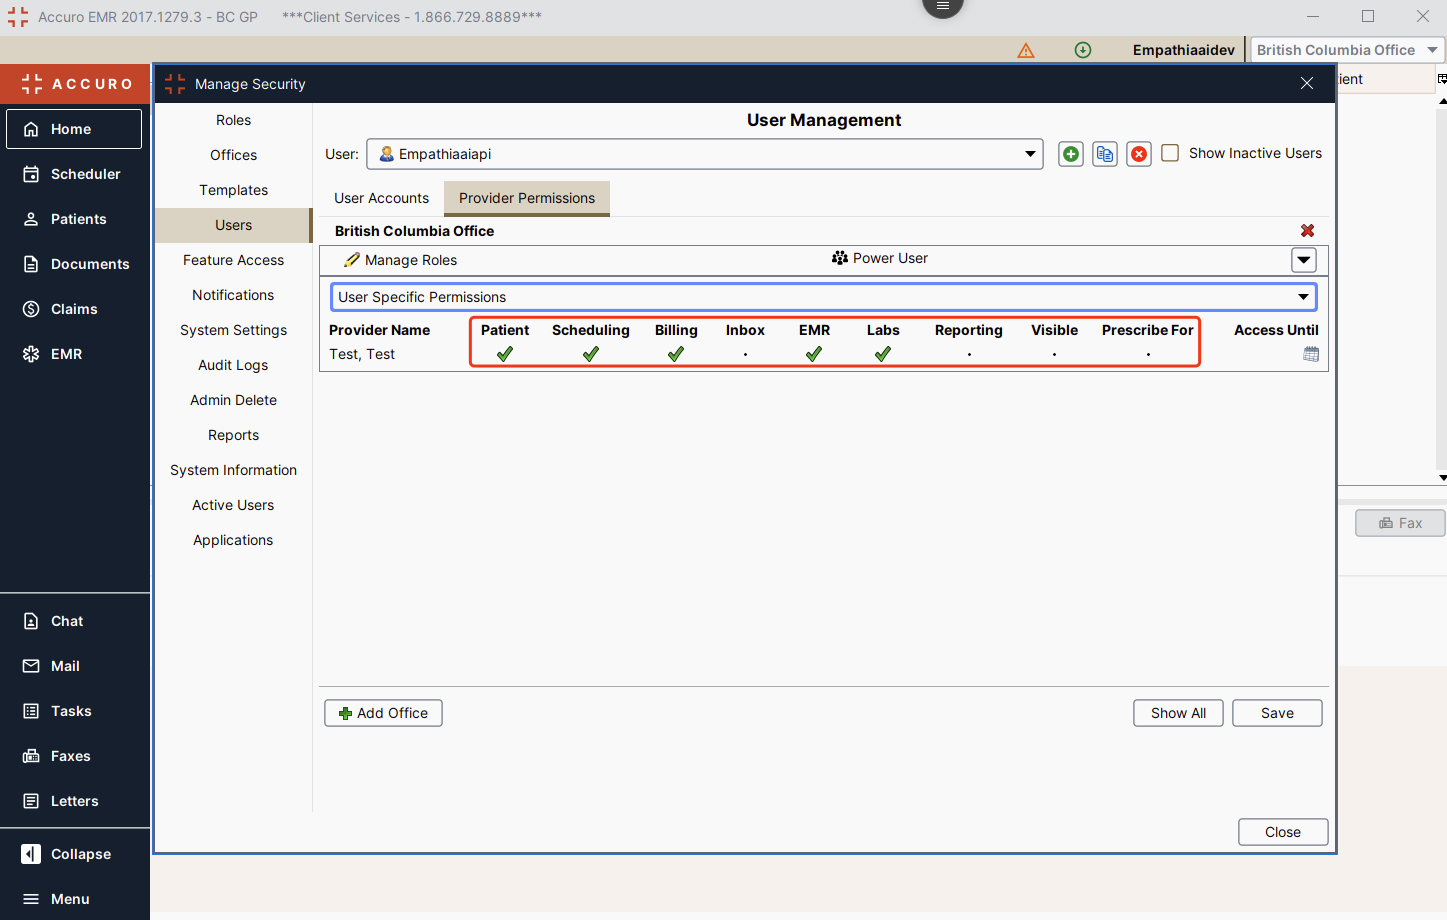Viewport: 1447px width, 920px height.
Task: Select Feature Access in security menu
Action: (233, 260)
